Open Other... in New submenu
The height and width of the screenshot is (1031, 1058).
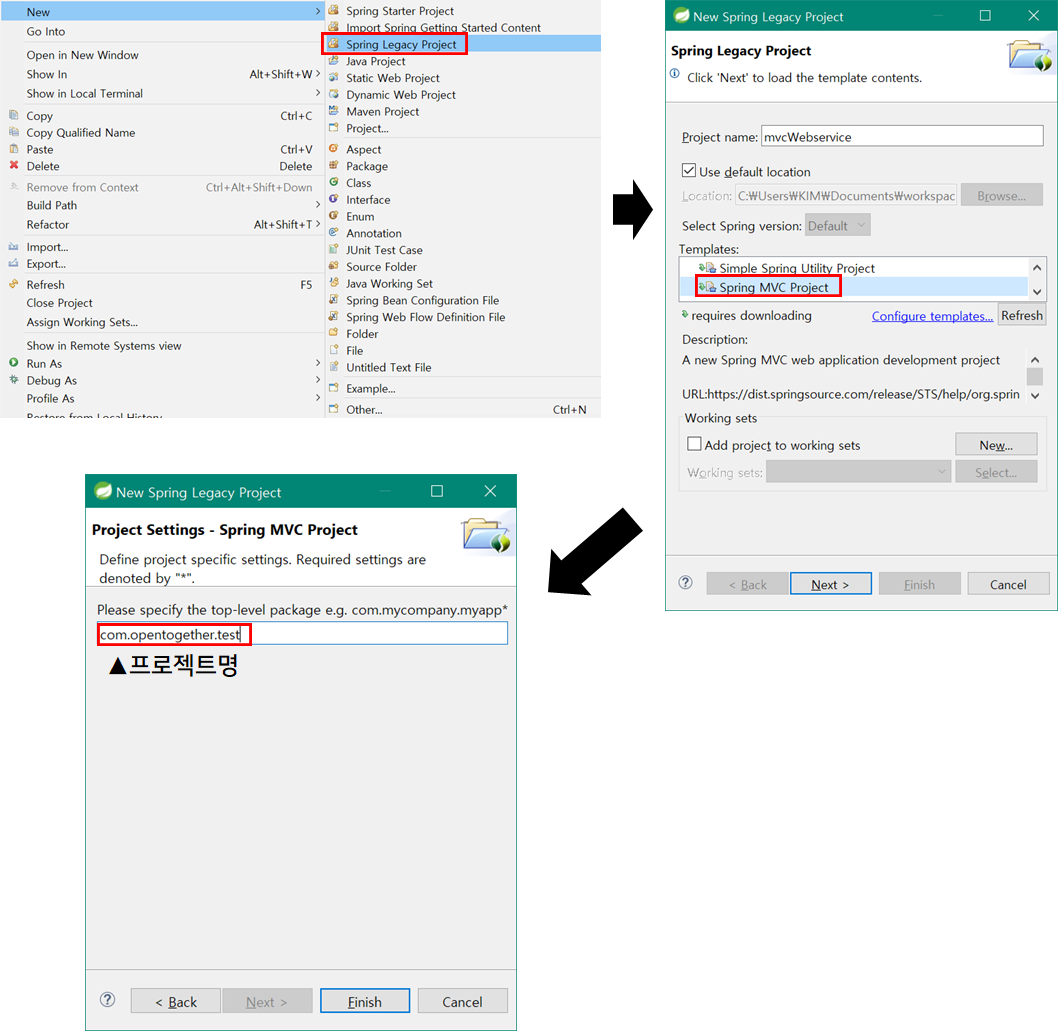pyautogui.click(x=463, y=410)
